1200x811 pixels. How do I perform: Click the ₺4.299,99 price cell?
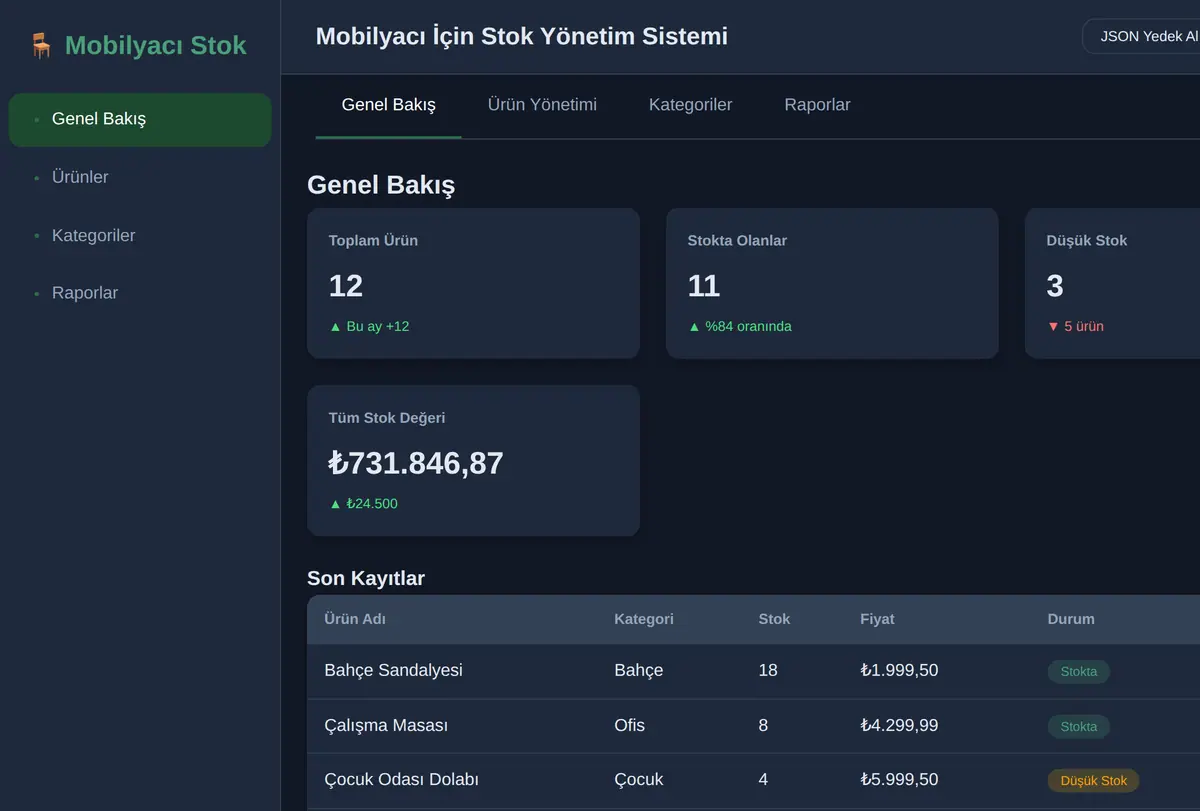pos(899,725)
